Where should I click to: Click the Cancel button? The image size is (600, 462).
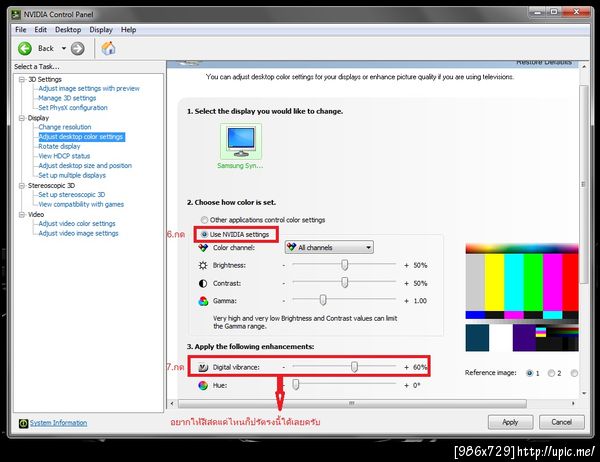tap(561, 422)
